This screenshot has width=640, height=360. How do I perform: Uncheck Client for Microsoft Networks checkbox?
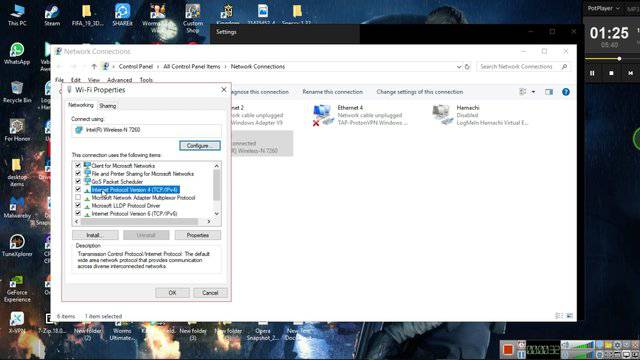click(78, 166)
